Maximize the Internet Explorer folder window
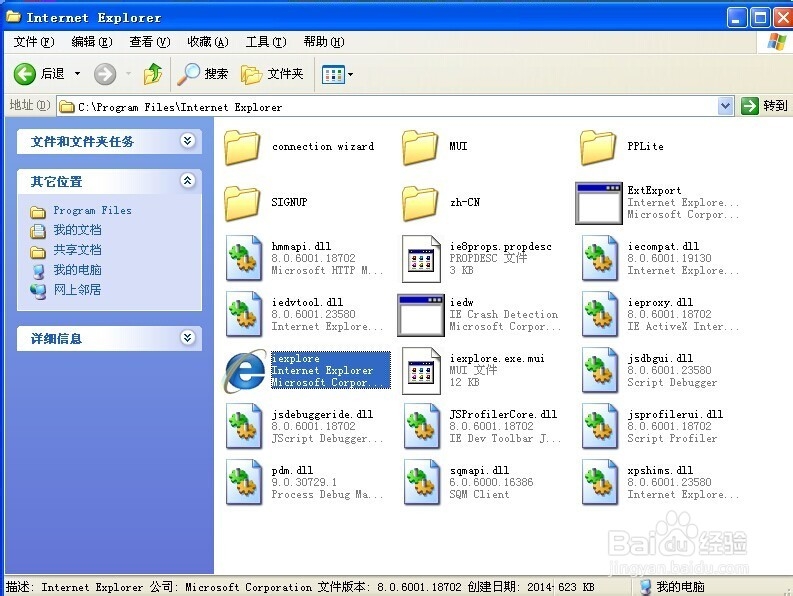The height and width of the screenshot is (596, 793). coord(760,18)
